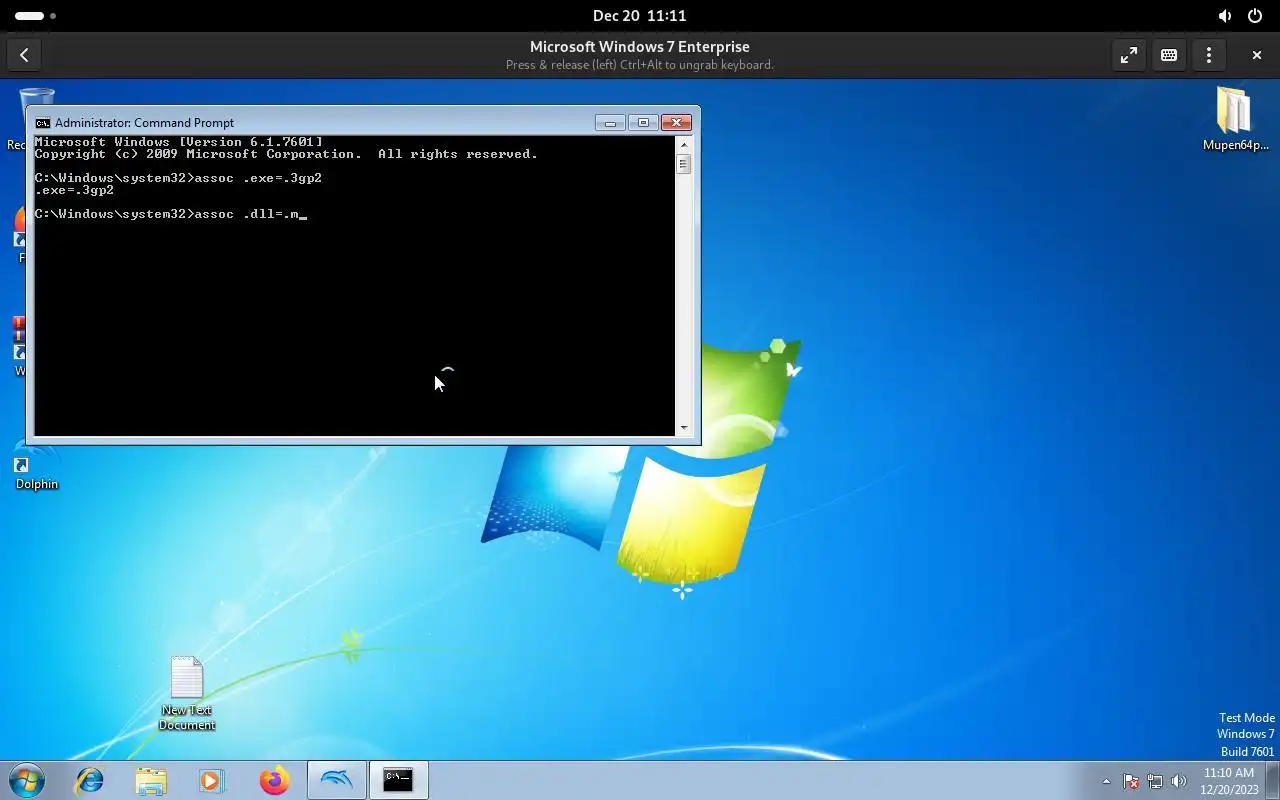Image resolution: width=1280 pixels, height=800 pixels.
Task: Open Windows Media Player from taskbar
Action: pos(212,780)
